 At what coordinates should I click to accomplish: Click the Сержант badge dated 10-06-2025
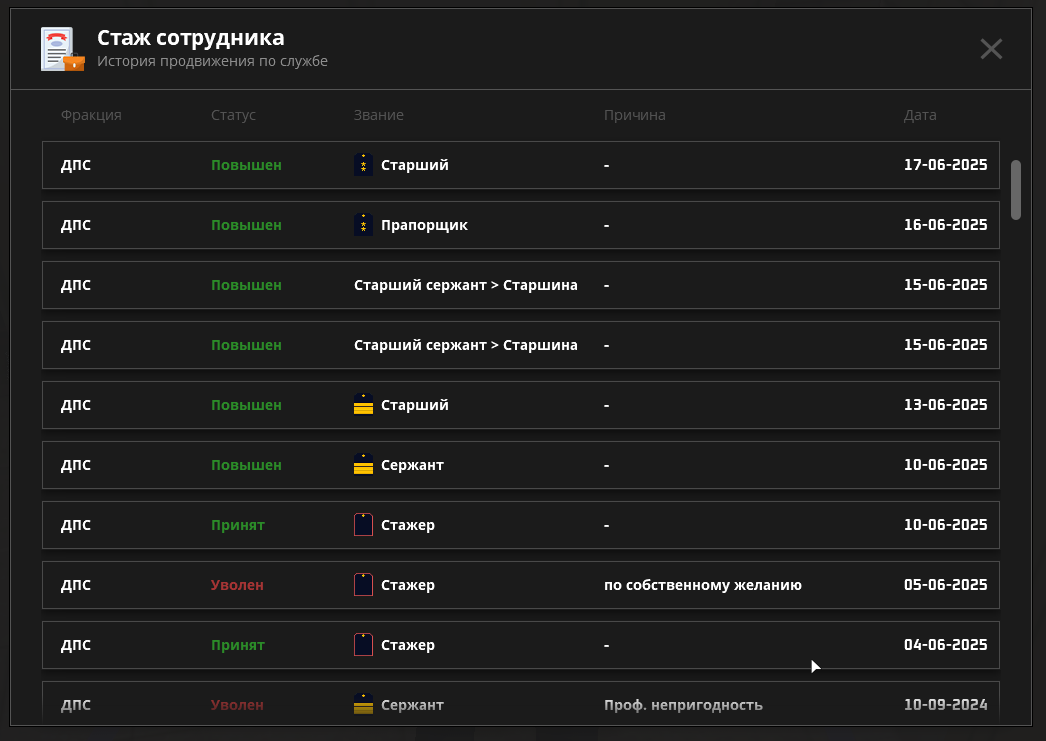(364, 465)
